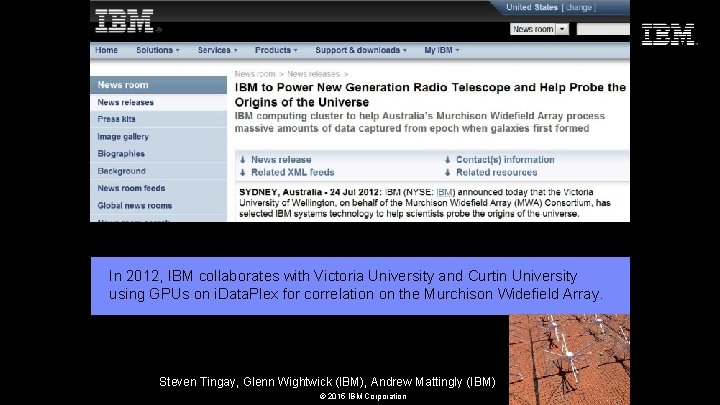Viewport: 720px width, 405px height.
Task: Expand the Support & downloads menu
Action: (x=361, y=50)
